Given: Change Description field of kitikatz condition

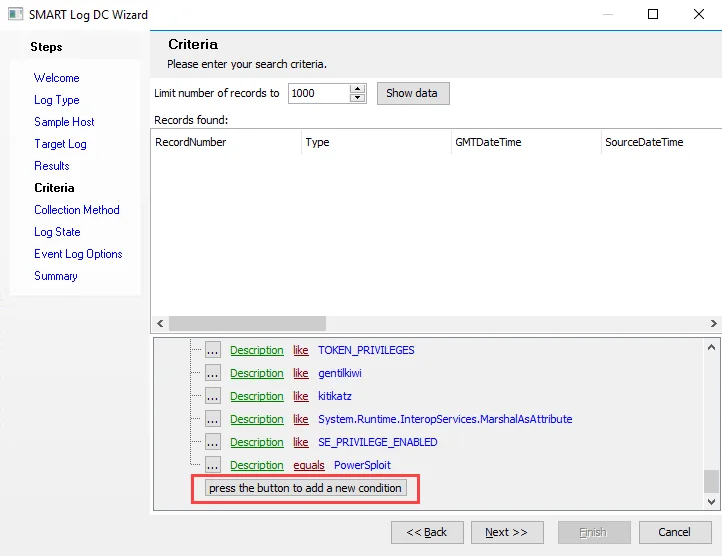Looking at the screenshot, I should click(257, 396).
